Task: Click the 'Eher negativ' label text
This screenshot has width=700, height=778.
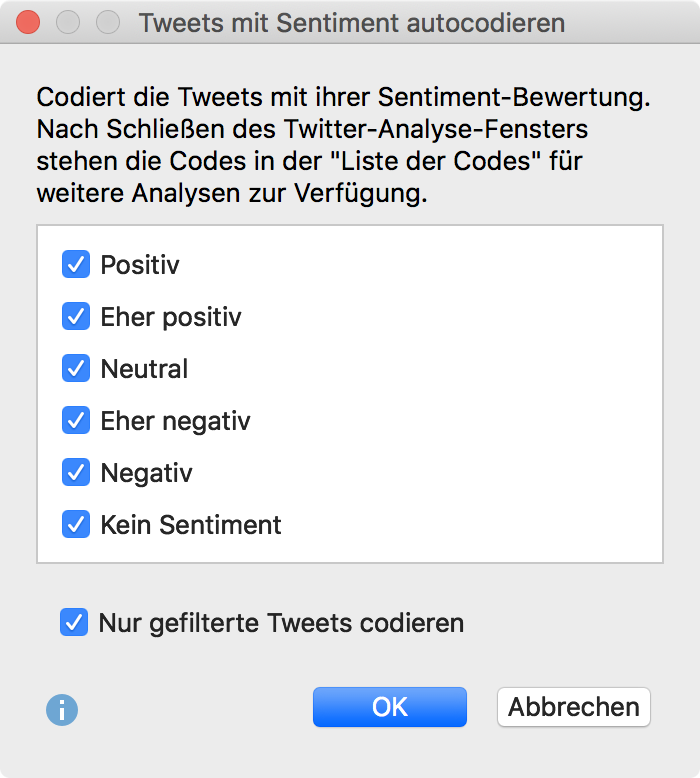Action: (x=175, y=421)
